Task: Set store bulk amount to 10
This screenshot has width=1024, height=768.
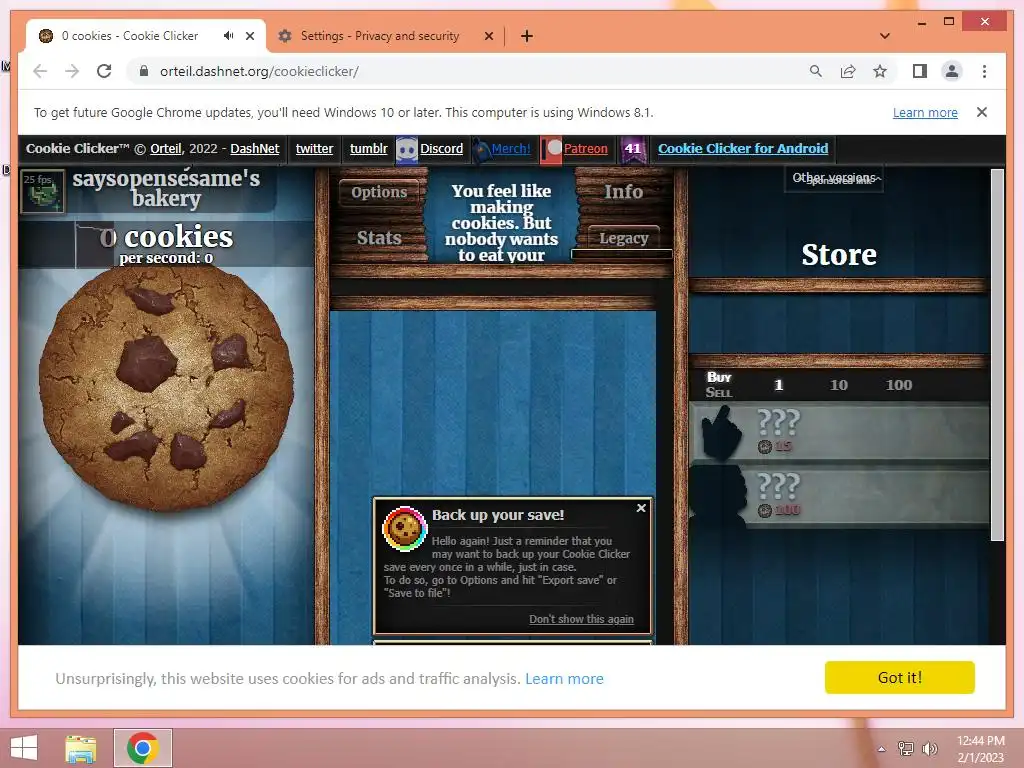Action: tap(839, 385)
